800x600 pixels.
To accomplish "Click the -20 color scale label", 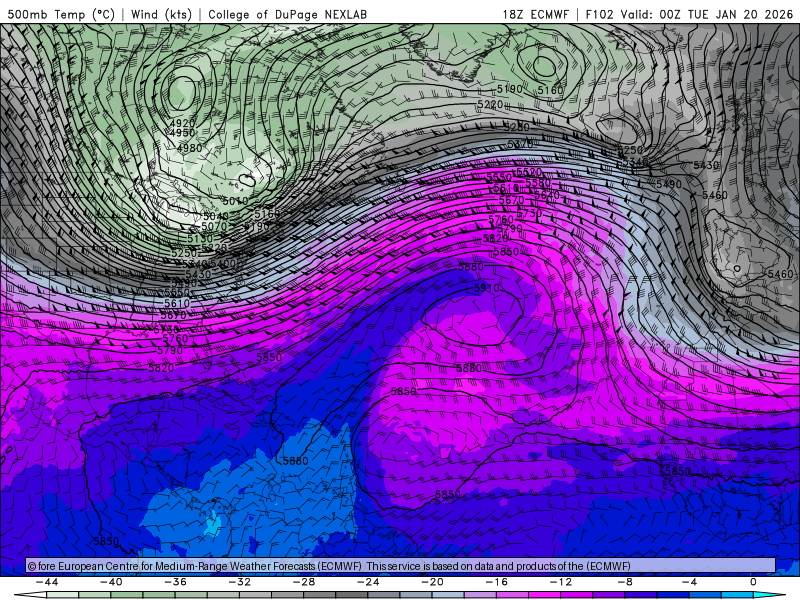I will [432, 582].
